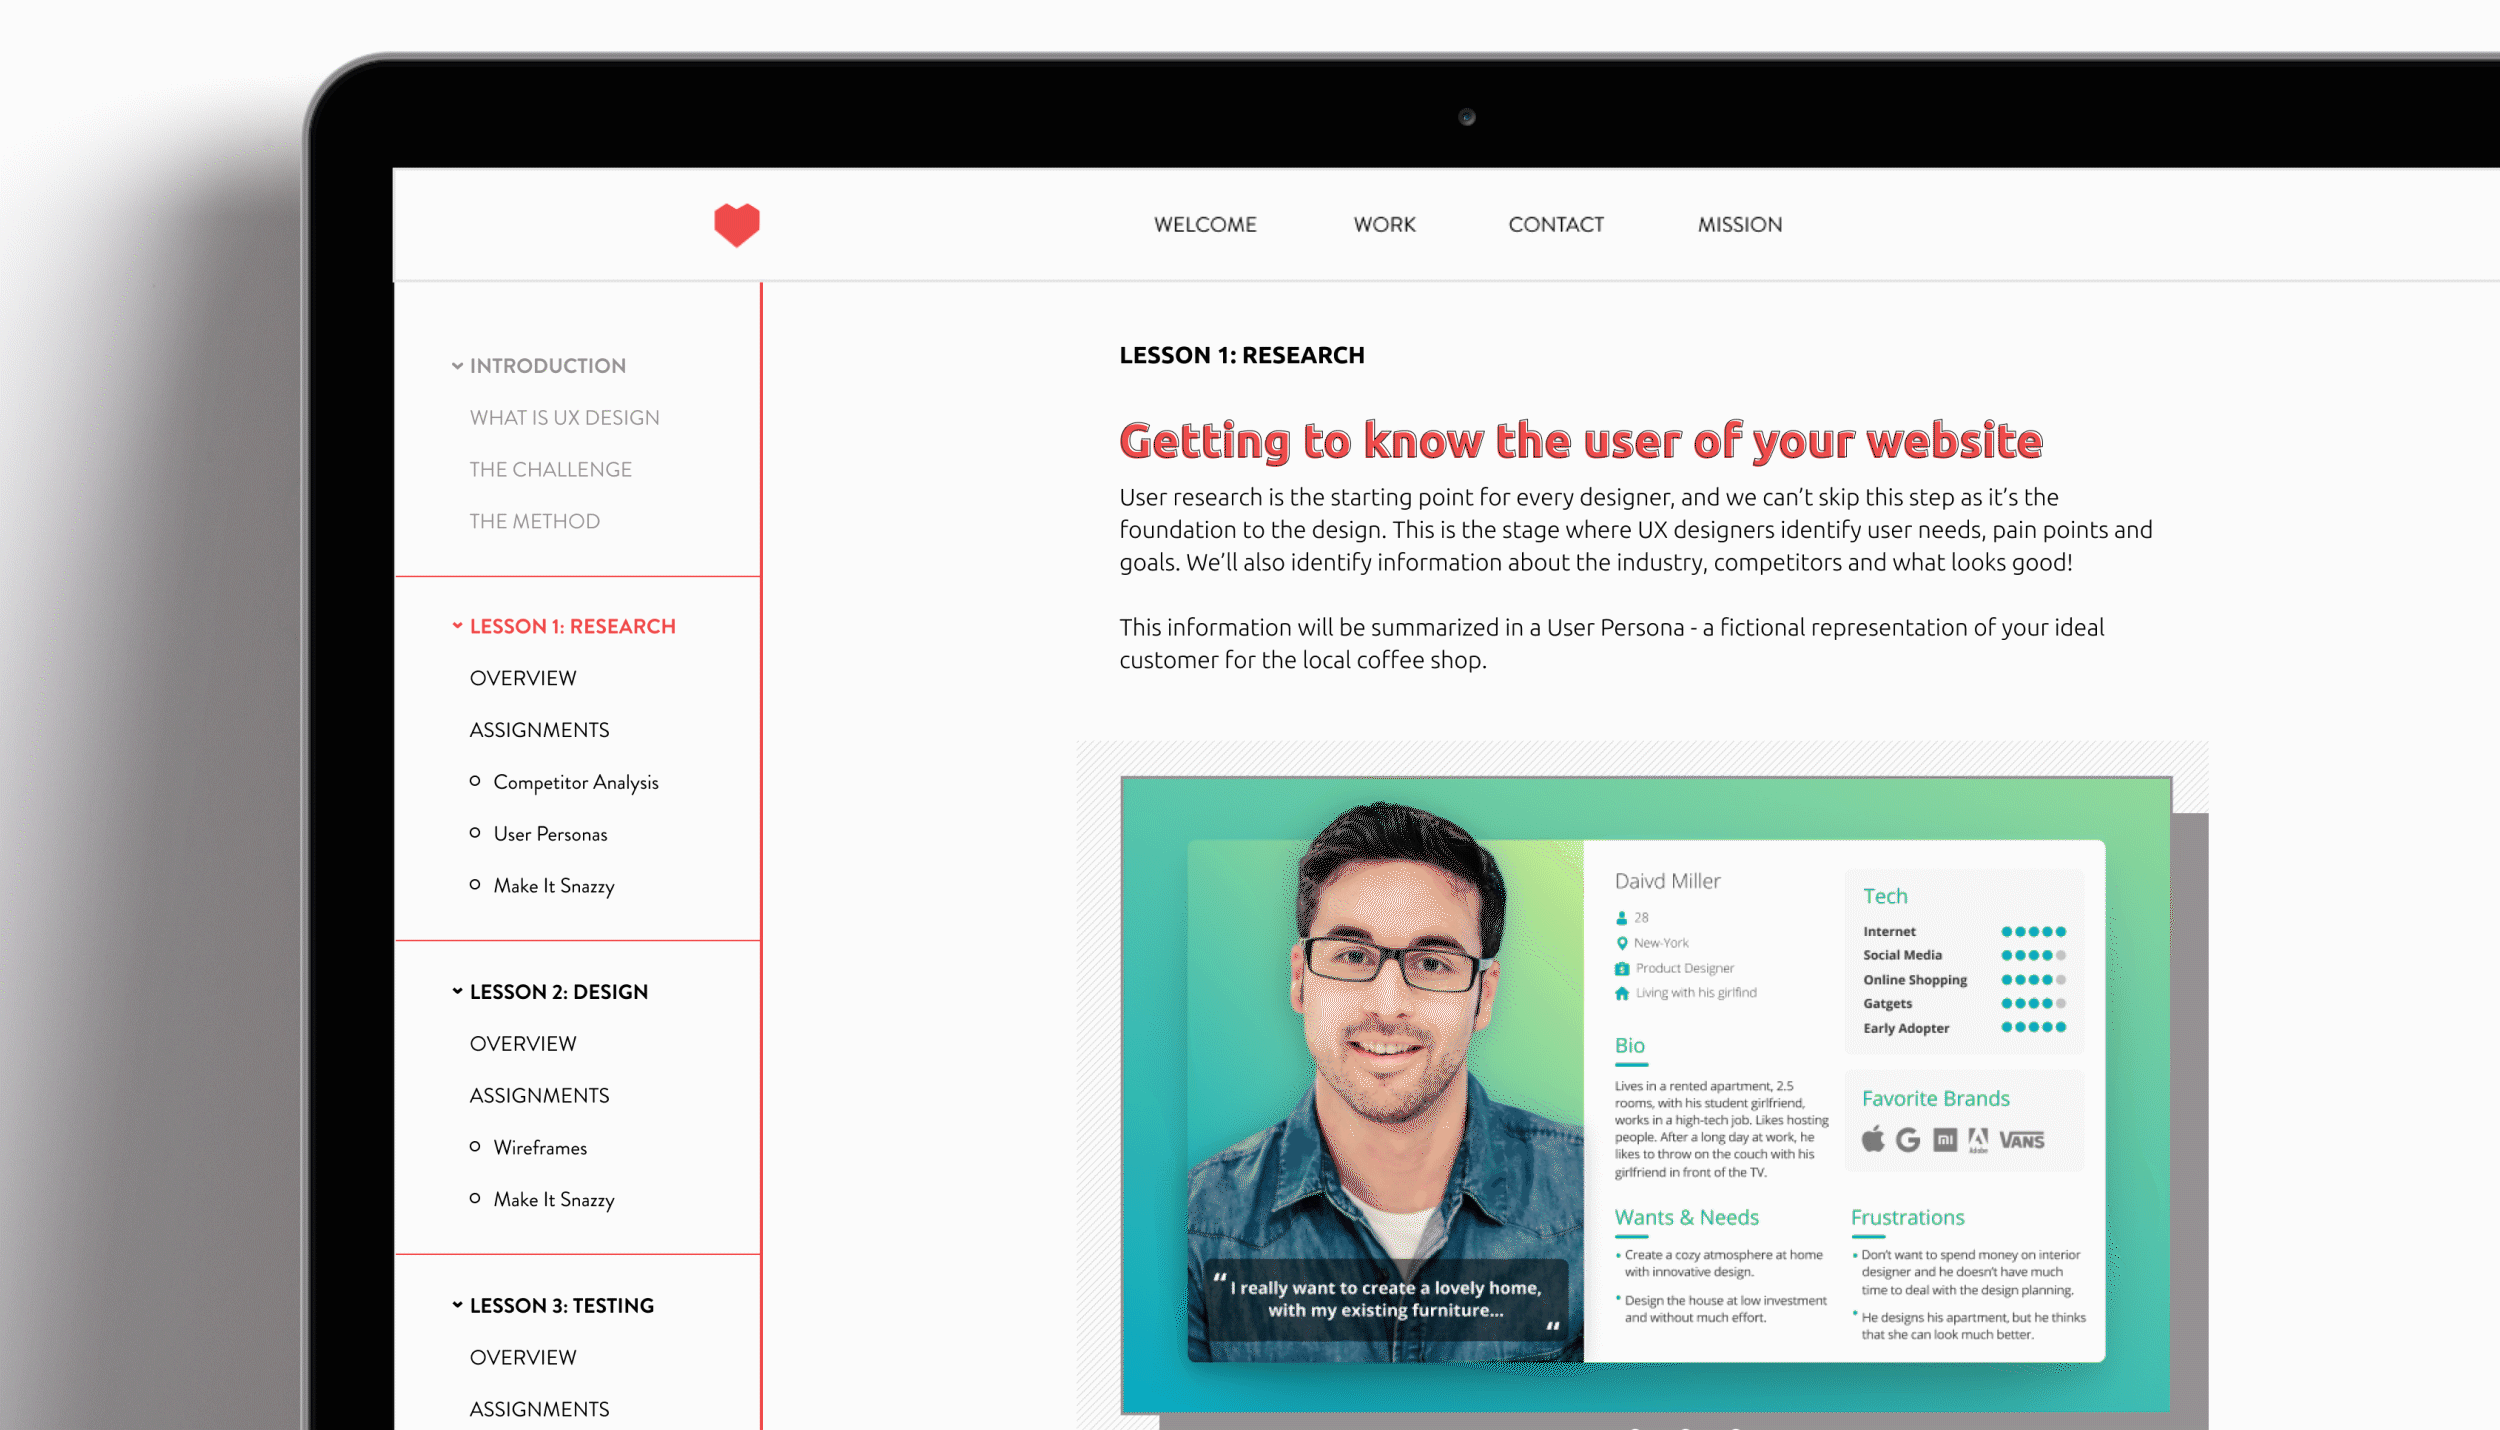Collapse the Introduction section chevron

tap(457, 366)
